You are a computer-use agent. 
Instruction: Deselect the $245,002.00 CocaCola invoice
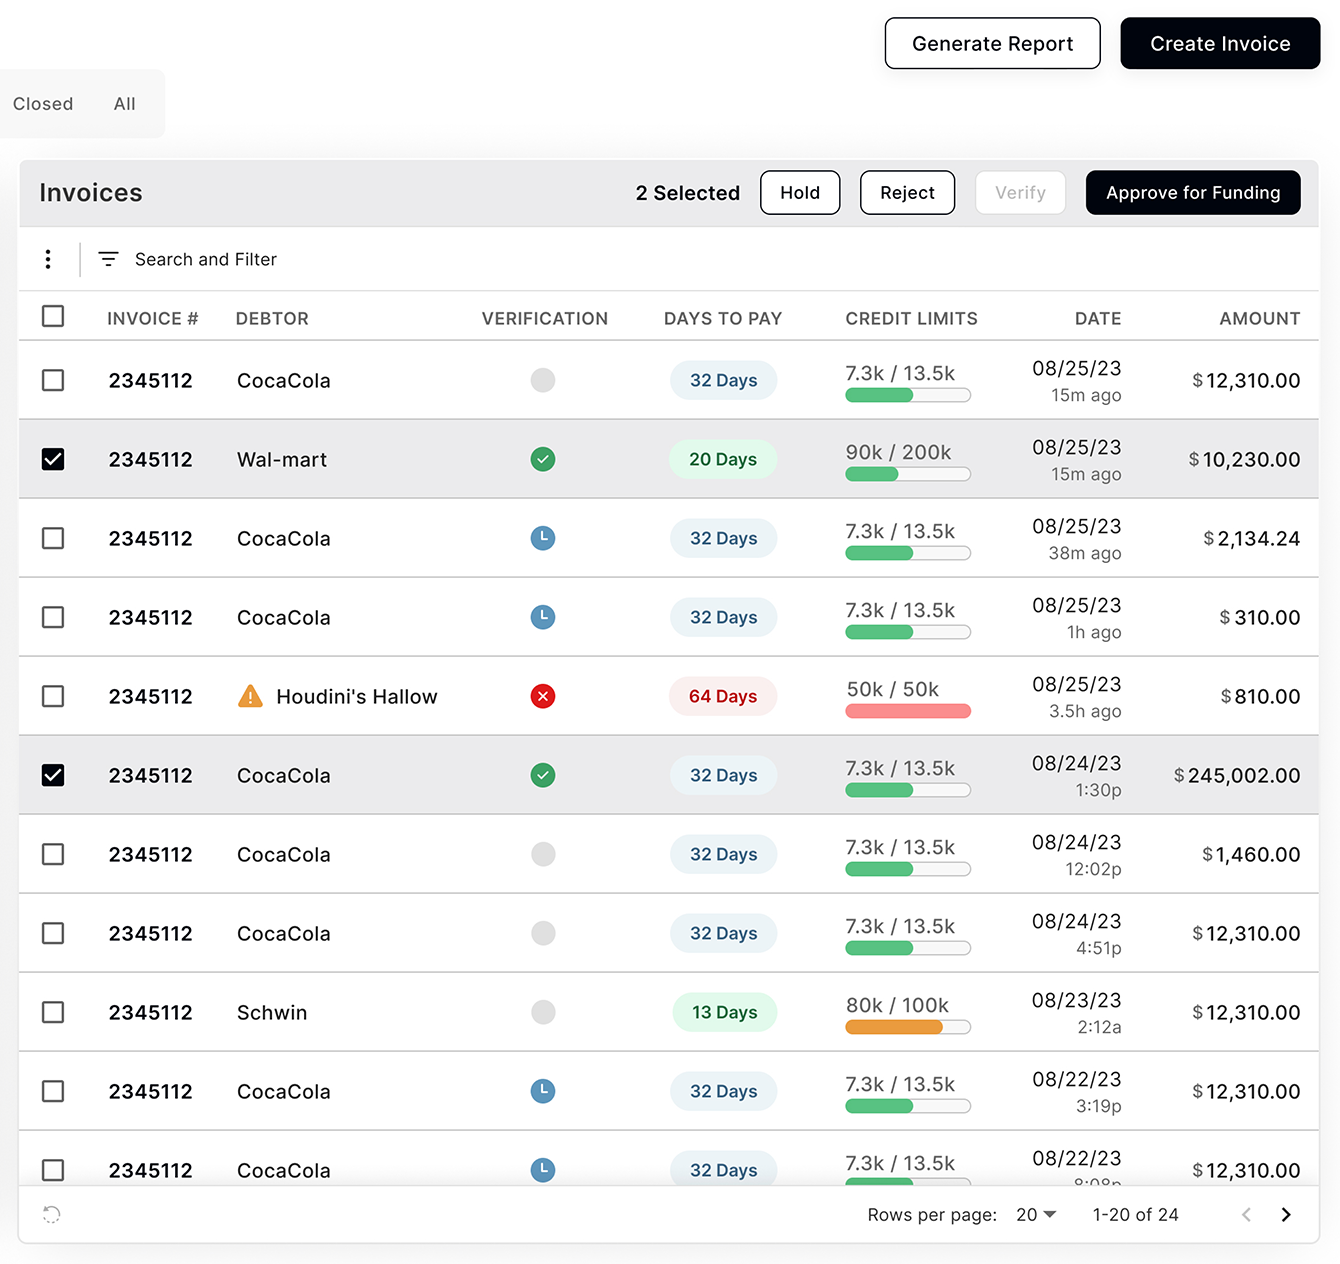53,775
